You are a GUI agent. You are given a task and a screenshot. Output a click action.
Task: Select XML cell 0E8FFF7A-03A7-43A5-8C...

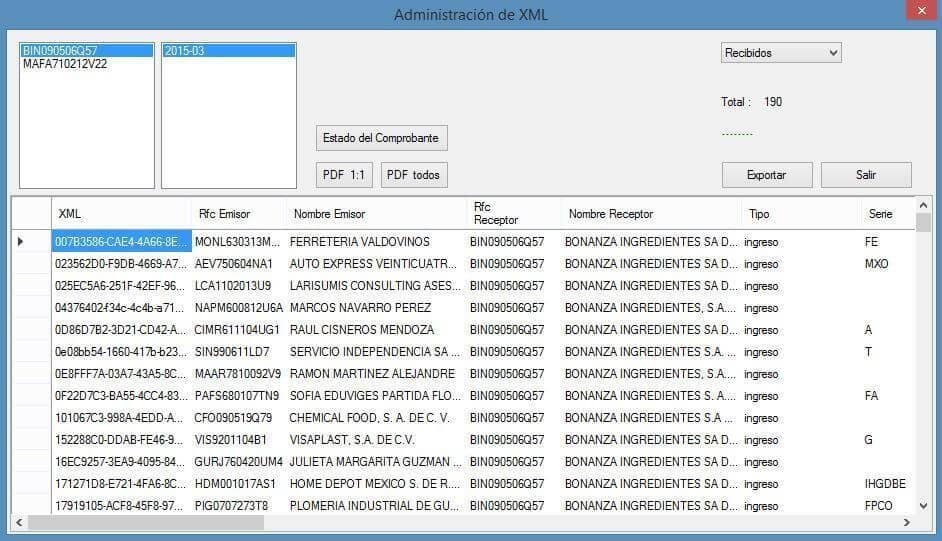point(121,373)
